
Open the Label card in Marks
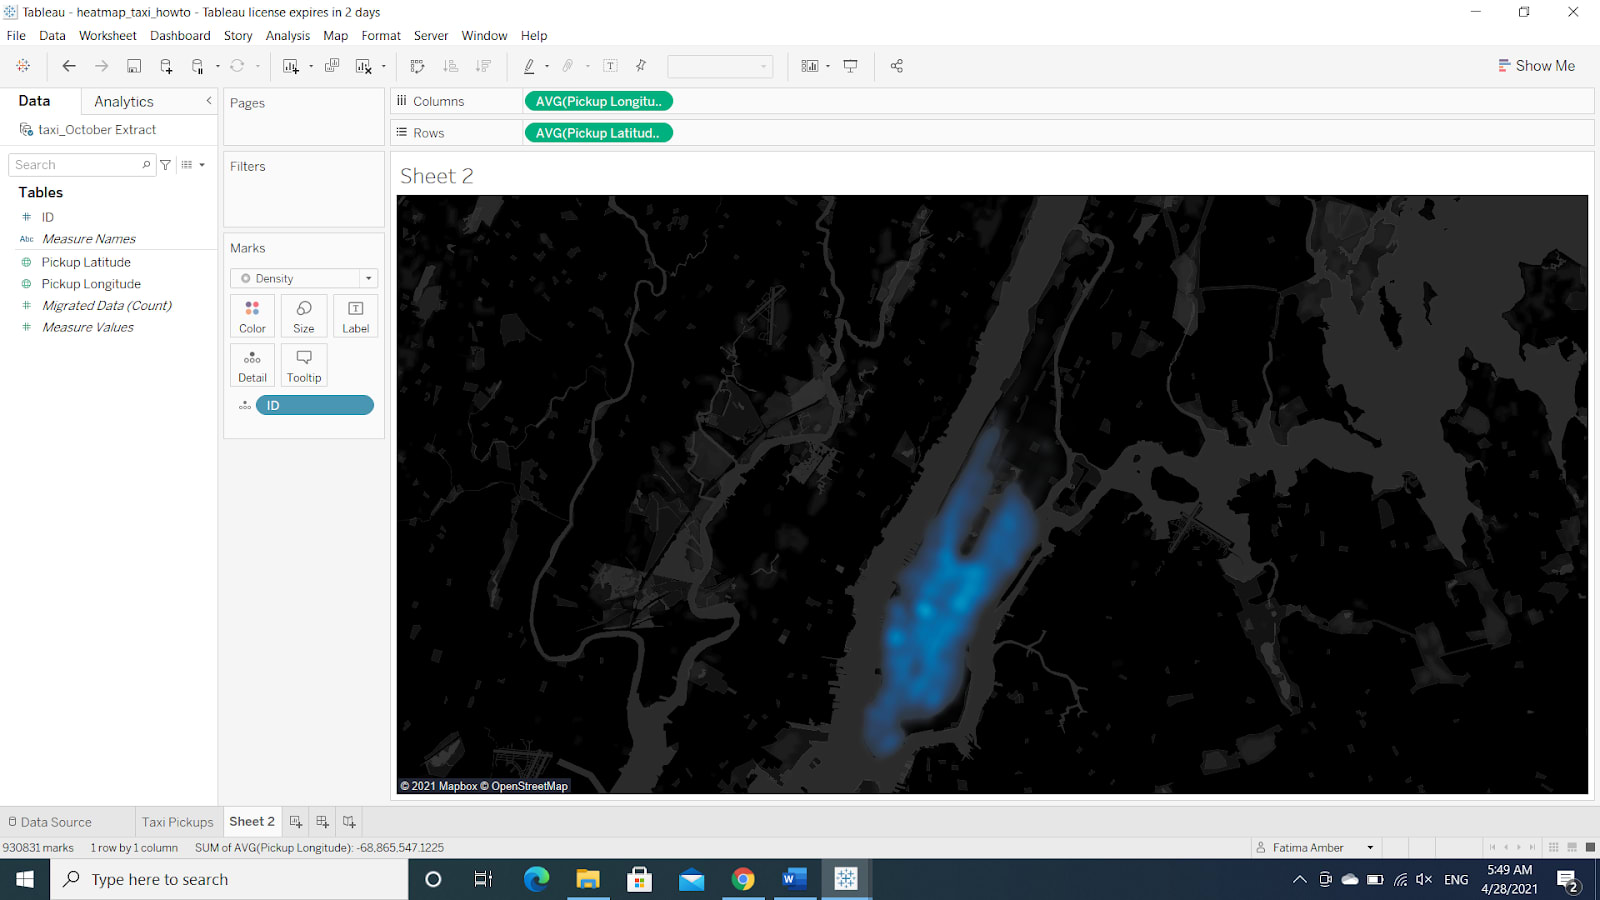[x=355, y=316]
